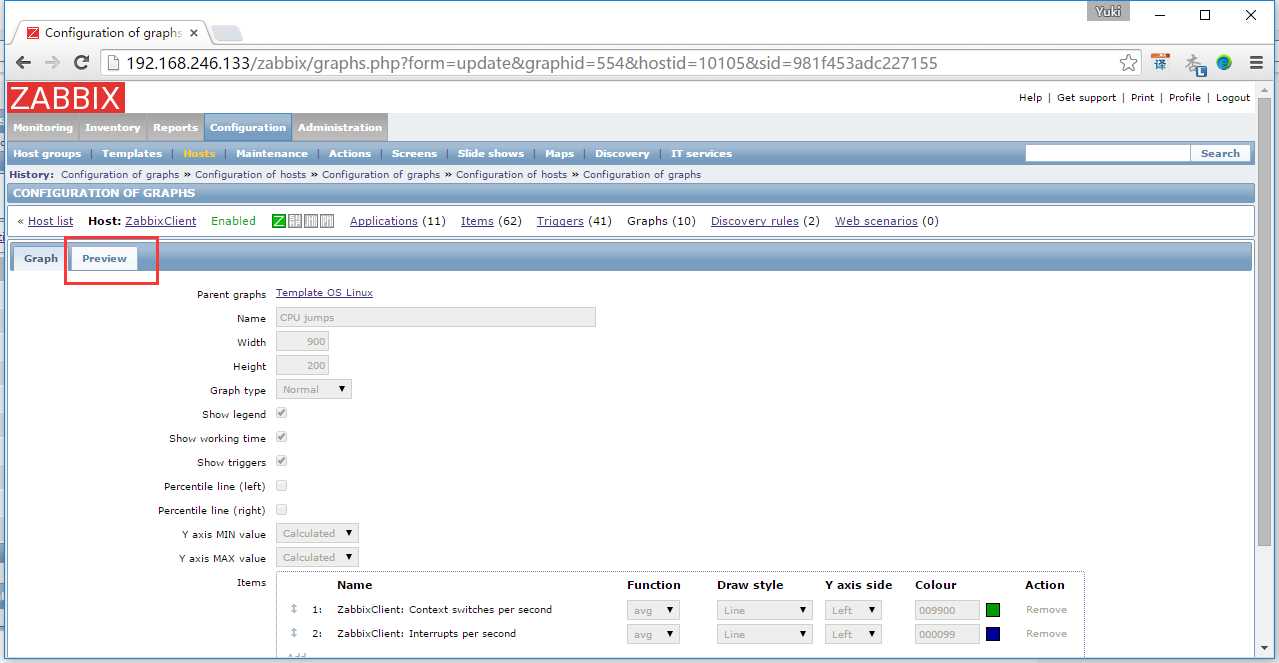
Task: Click the green Zabbix agent availability icon
Action: 279,221
